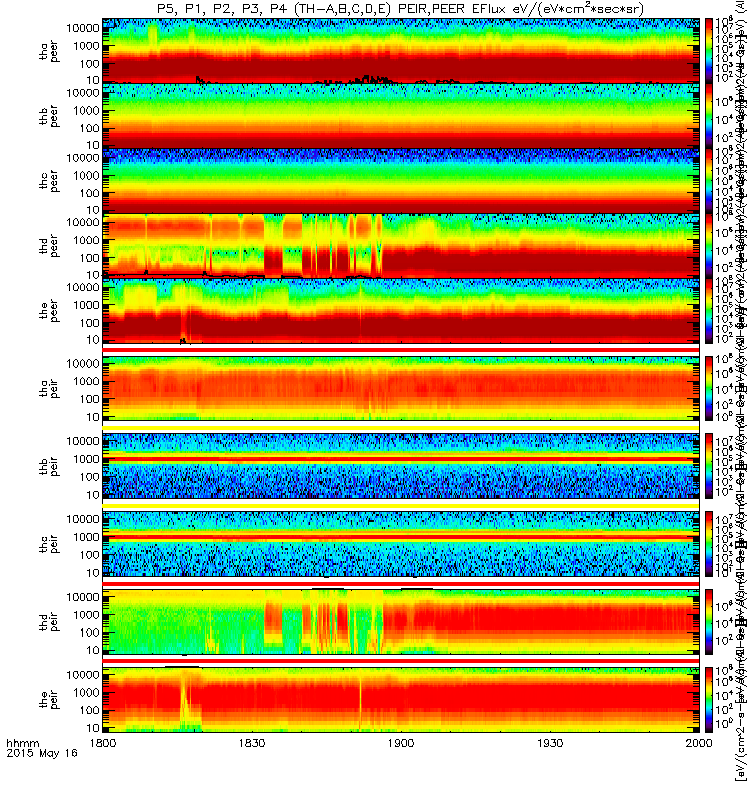Click the color bar beside thb peer panel
Image resolution: width=750 pixels, height=800 pixels.
[709, 116]
